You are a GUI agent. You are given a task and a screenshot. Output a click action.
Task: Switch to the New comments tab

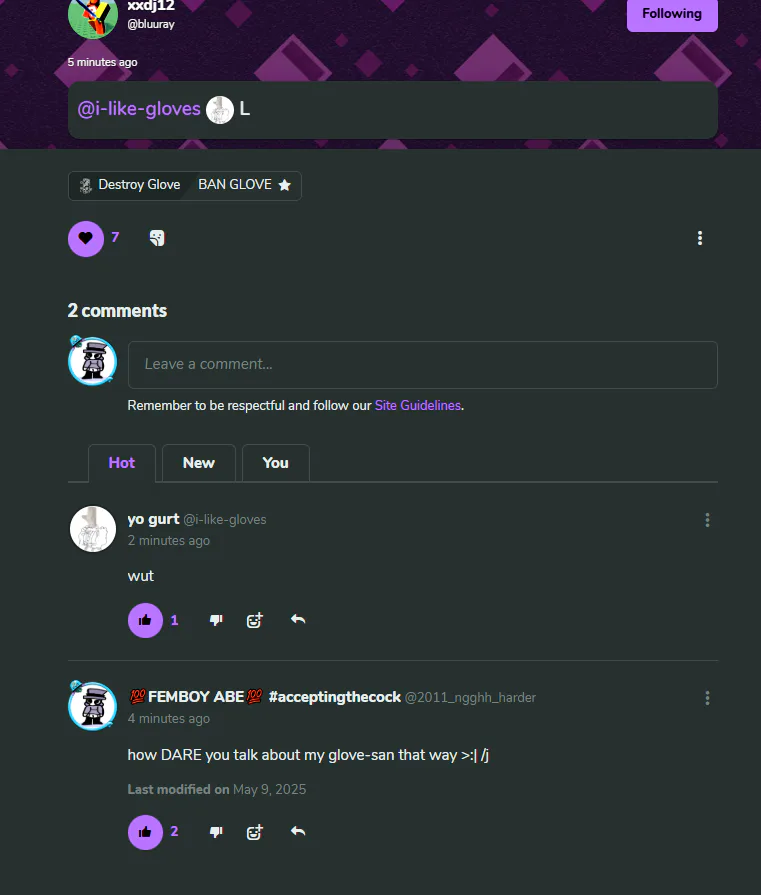point(199,463)
